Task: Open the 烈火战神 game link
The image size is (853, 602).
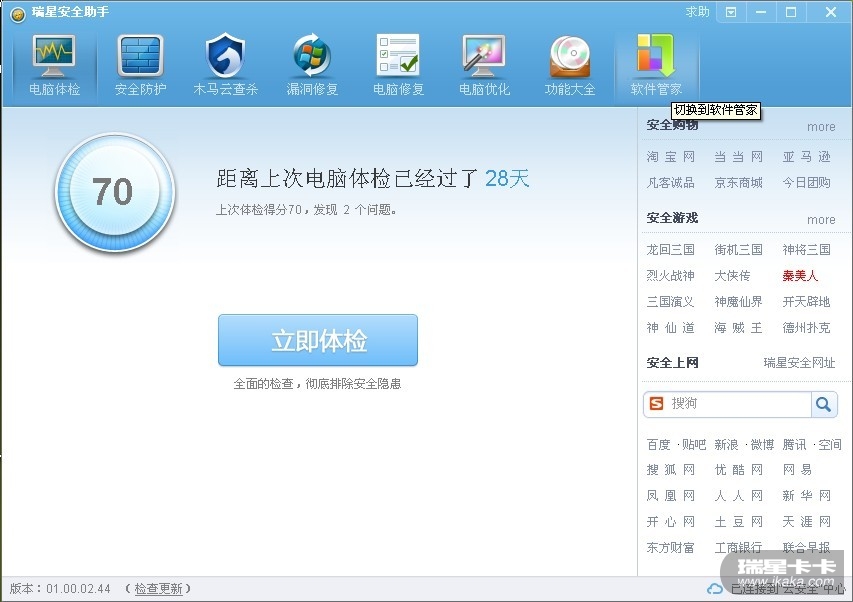Action: pyautogui.click(x=670, y=276)
